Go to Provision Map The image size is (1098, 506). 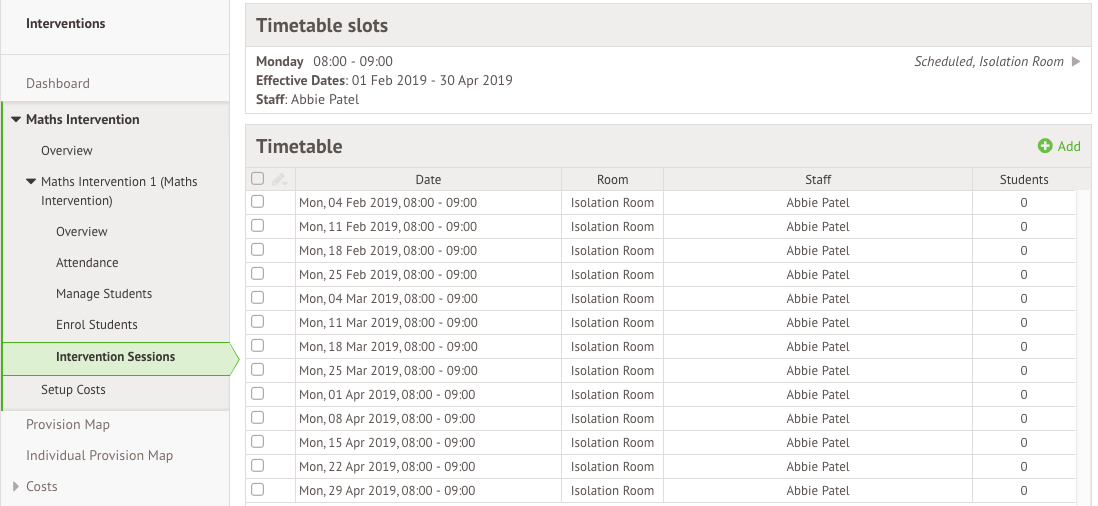click(68, 425)
